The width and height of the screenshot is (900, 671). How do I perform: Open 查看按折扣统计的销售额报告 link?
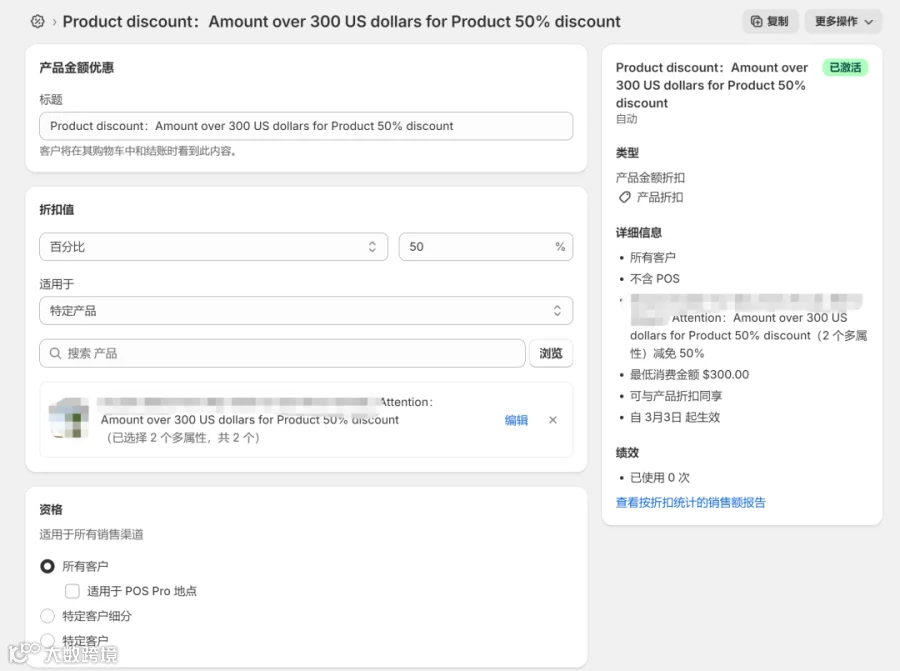[x=691, y=502]
